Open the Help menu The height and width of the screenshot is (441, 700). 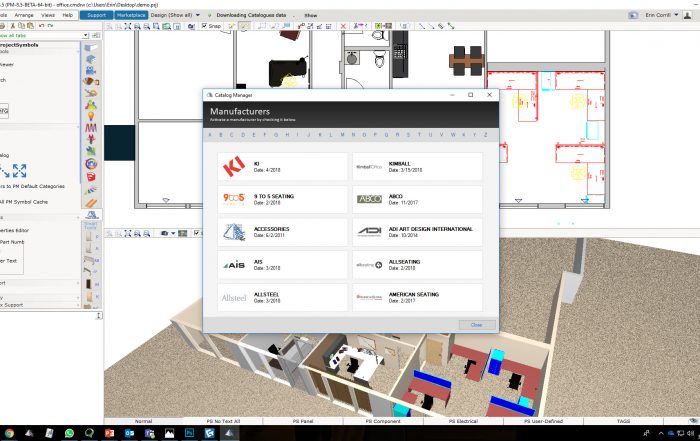pyautogui.click(x=67, y=15)
